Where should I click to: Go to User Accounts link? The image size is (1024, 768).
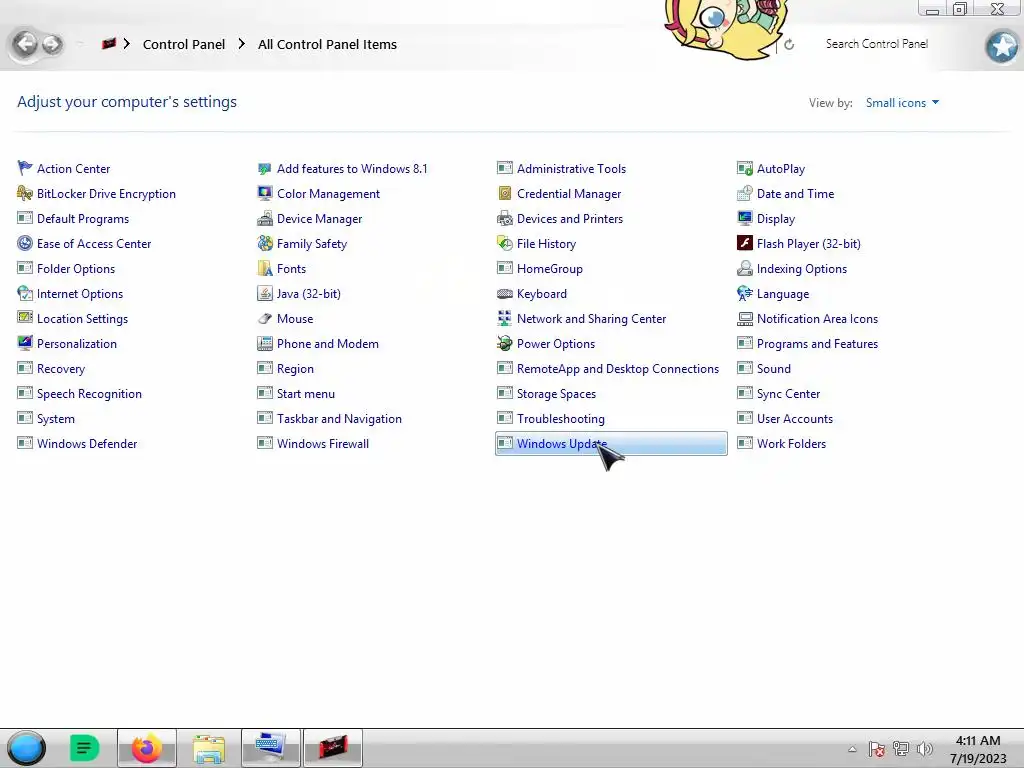click(x=795, y=419)
